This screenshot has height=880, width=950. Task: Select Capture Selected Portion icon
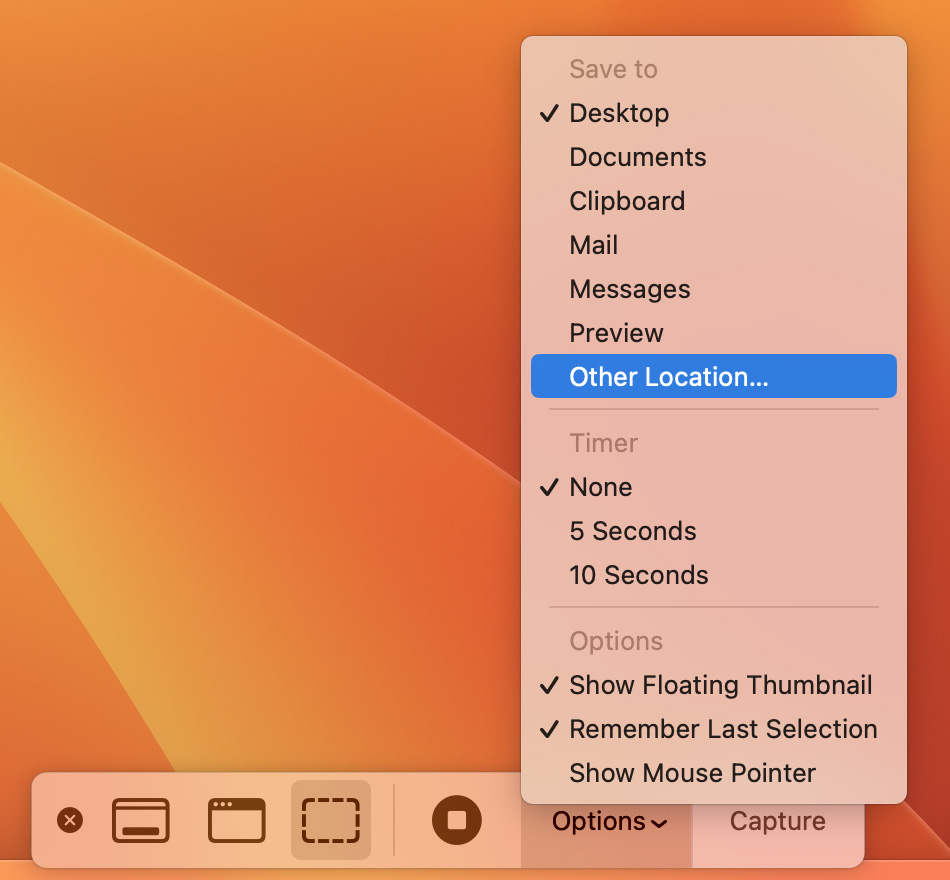(x=331, y=821)
